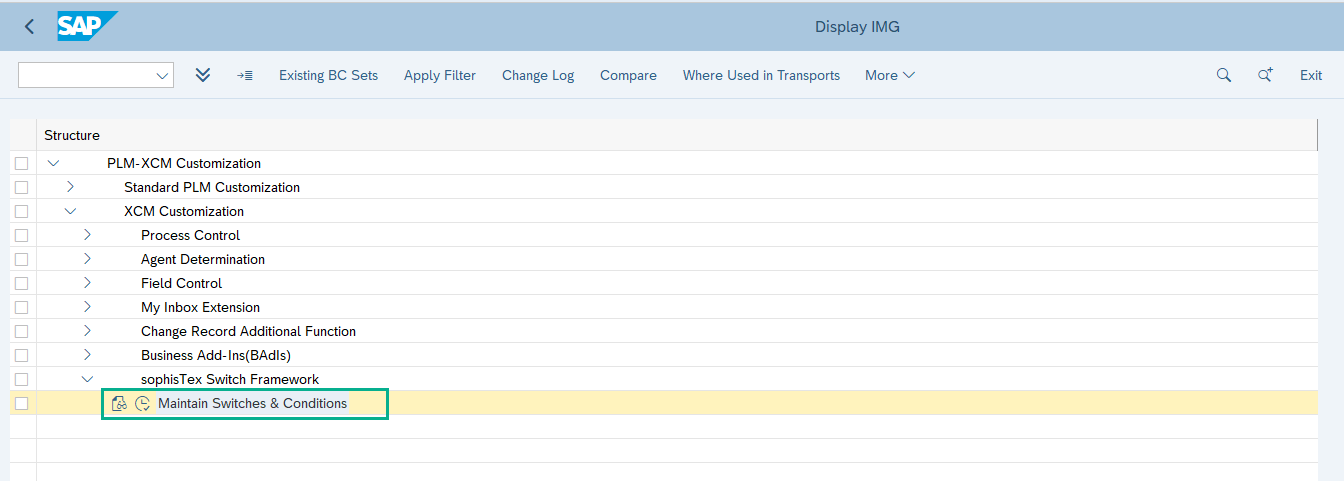Click the command field input box
Image resolution: width=1344 pixels, height=481 pixels.
(85, 75)
